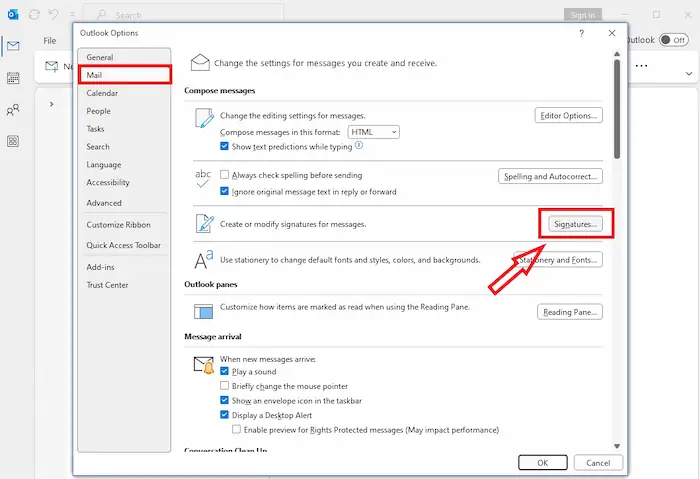The height and width of the screenshot is (479, 700).
Task: Open Calendar view in Outlook sidebar
Action: 13,78
